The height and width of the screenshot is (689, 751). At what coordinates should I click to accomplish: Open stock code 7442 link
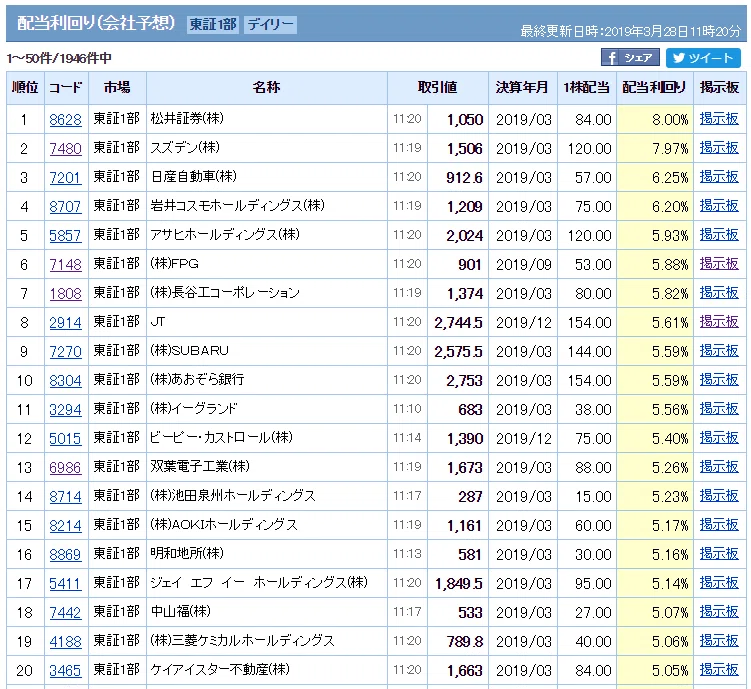pos(66,612)
